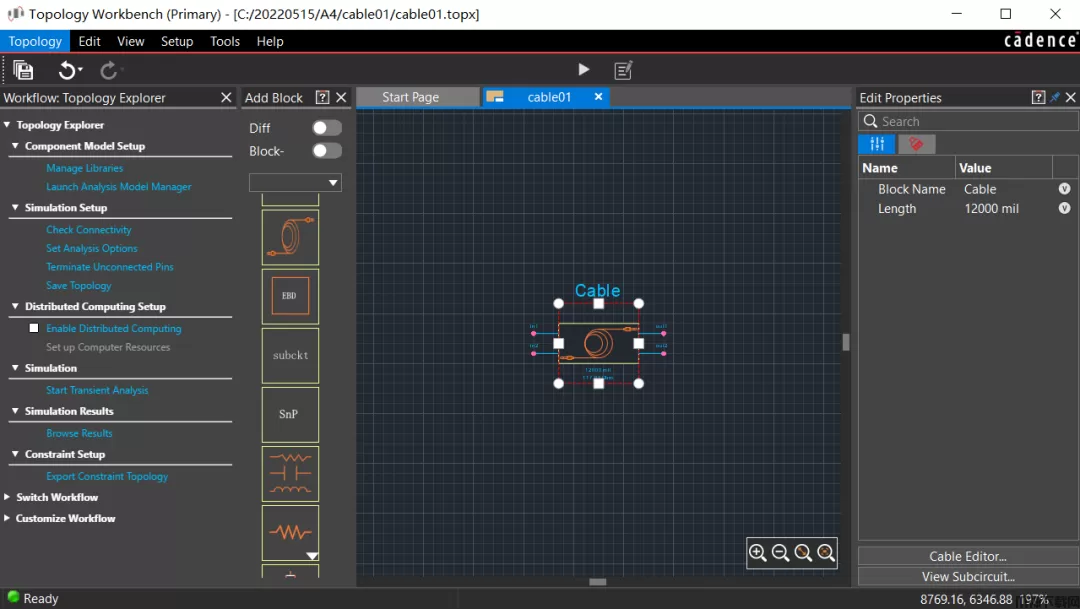1080x609 pixels.
Task: Collapse the Simulation Setup section
Action: [15, 208]
